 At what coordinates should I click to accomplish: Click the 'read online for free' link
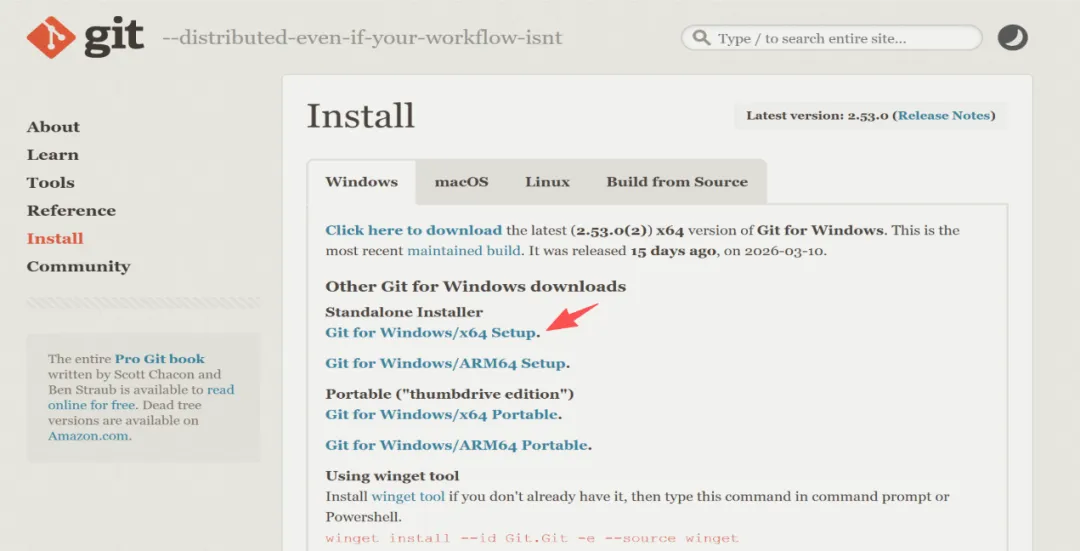141,397
